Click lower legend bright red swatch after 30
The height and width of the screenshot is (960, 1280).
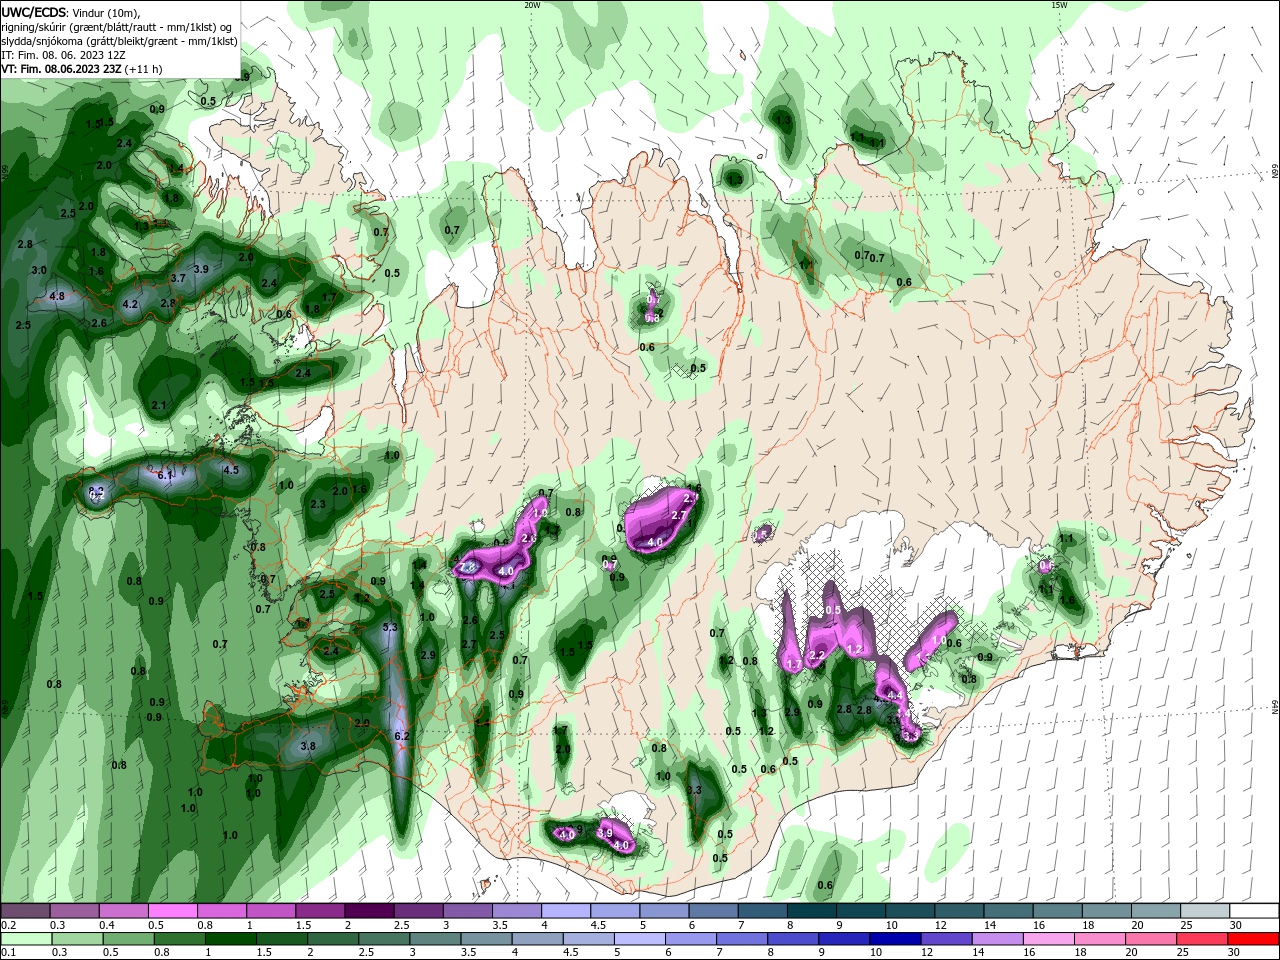coord(1253,939)
